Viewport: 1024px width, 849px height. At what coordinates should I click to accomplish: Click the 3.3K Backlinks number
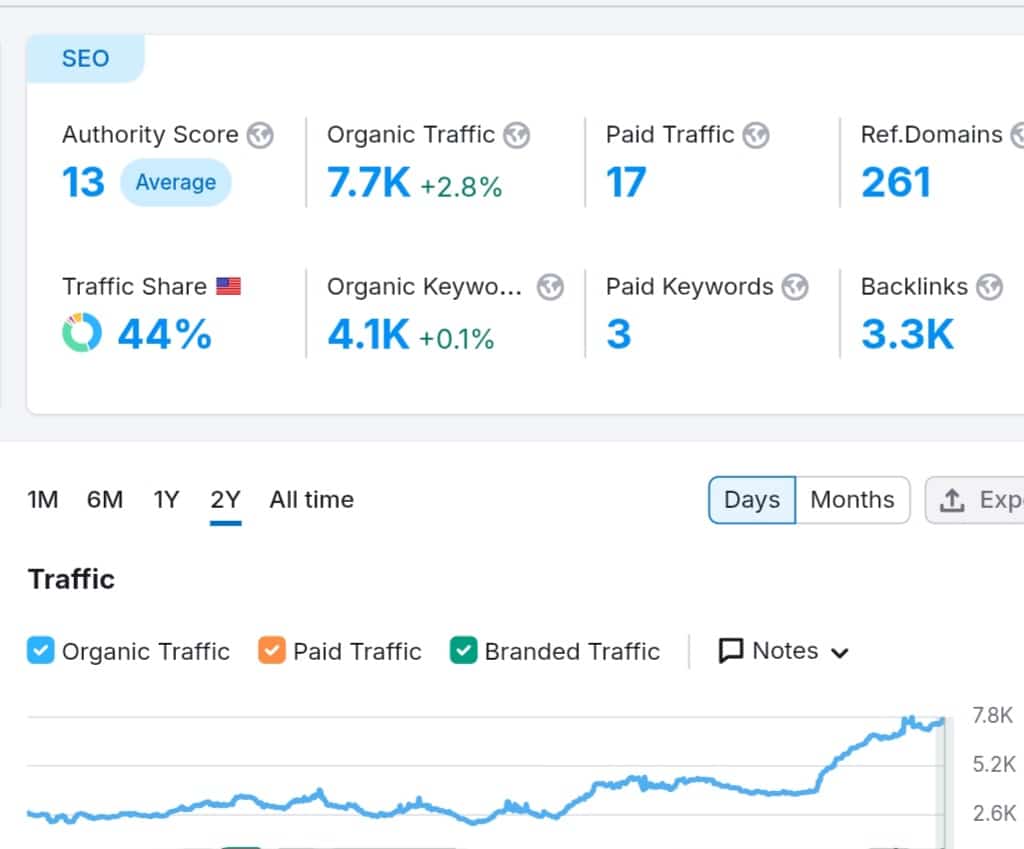click(x=907, y=335)
